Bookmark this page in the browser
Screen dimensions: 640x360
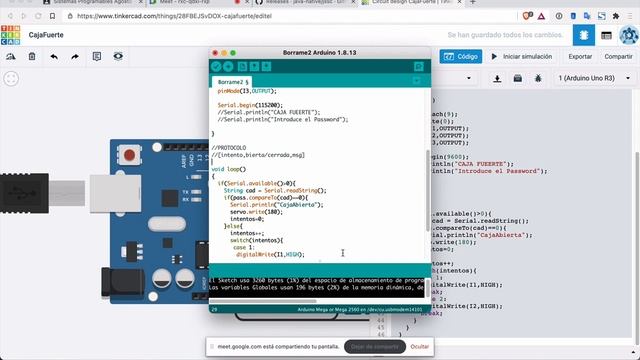pyautogui.click(x=52, y=16)
